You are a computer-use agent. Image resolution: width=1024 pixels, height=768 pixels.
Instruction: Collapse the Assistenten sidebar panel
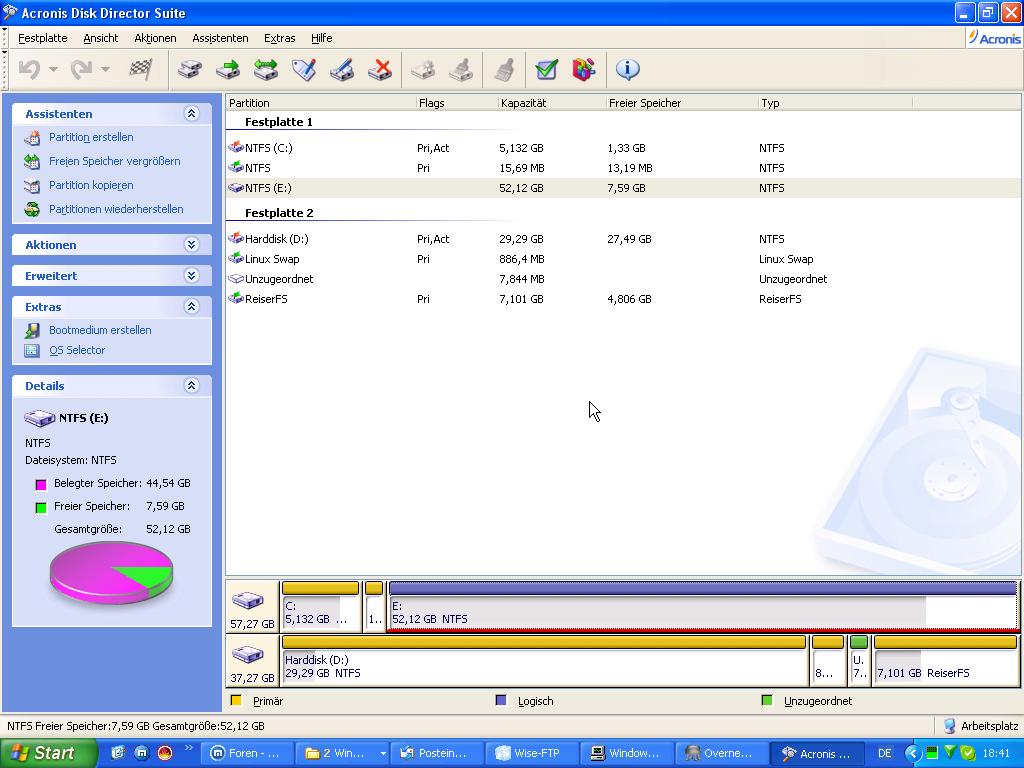pyautogui.click(x=191, y=114)
